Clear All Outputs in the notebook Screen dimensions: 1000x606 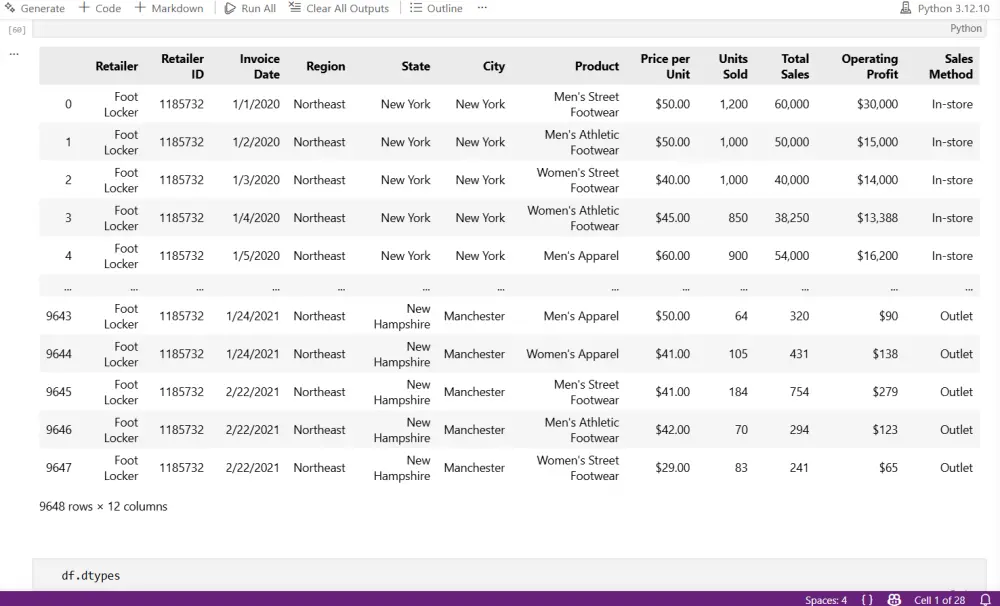[339, 8]
